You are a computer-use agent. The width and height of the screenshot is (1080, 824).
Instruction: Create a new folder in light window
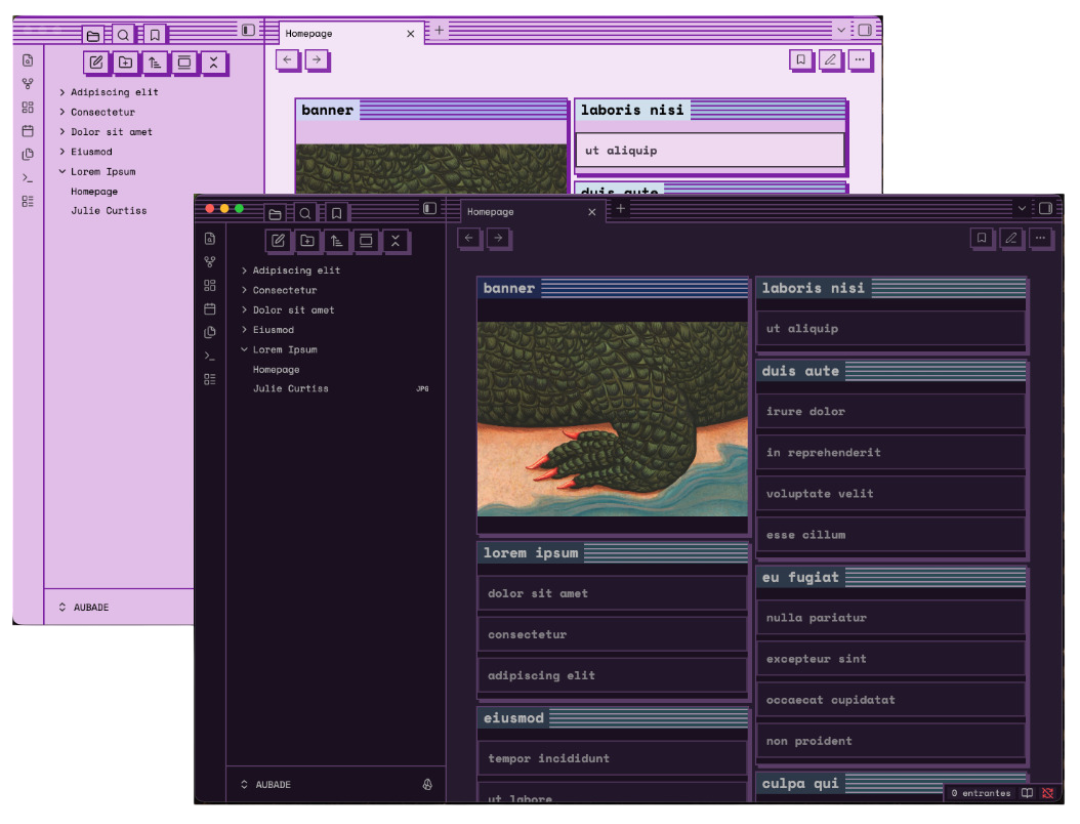[x=125, y=63]
